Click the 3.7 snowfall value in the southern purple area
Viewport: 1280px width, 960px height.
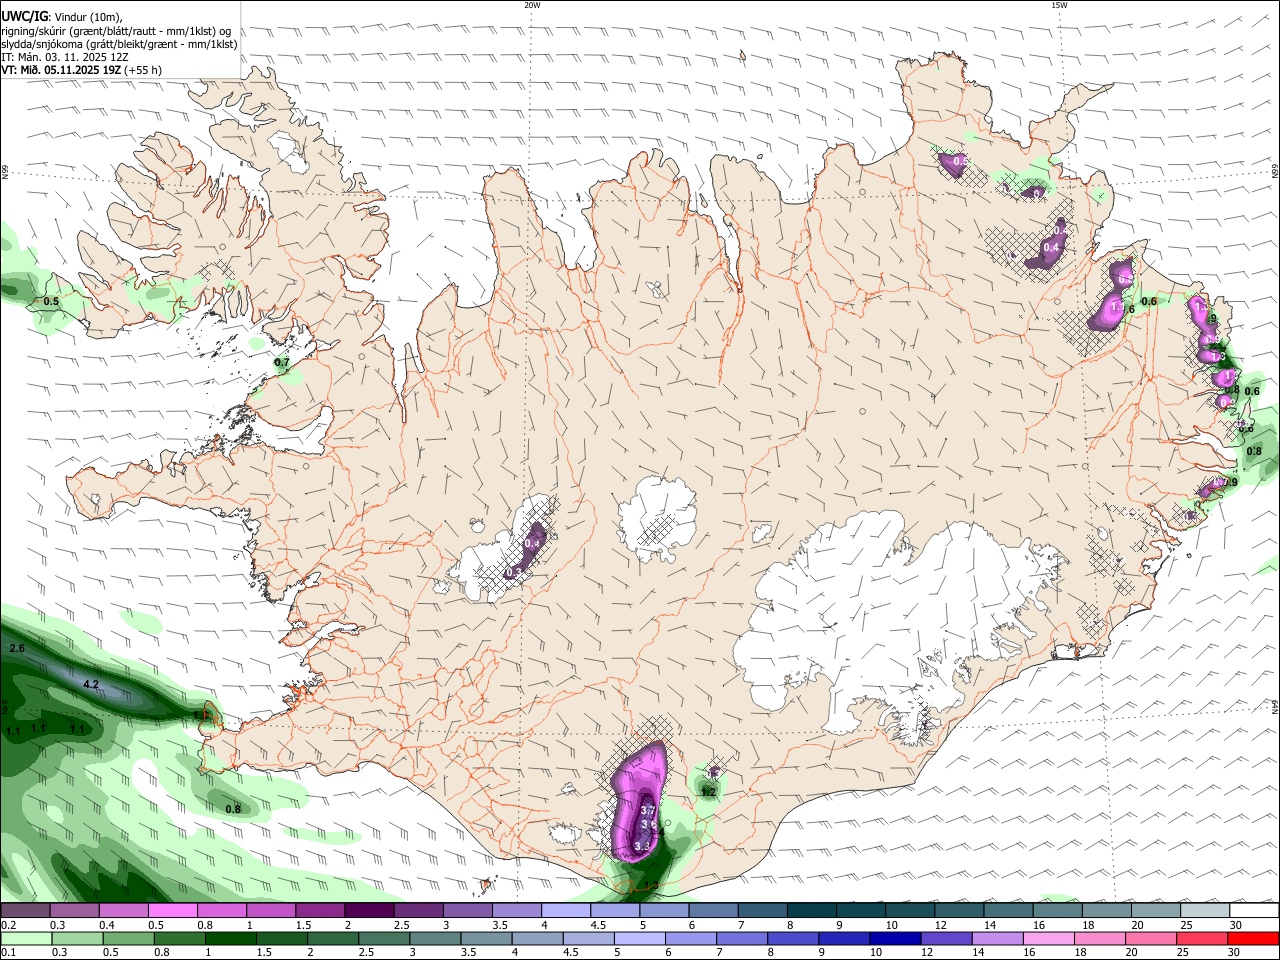click(x=647, y=810)
